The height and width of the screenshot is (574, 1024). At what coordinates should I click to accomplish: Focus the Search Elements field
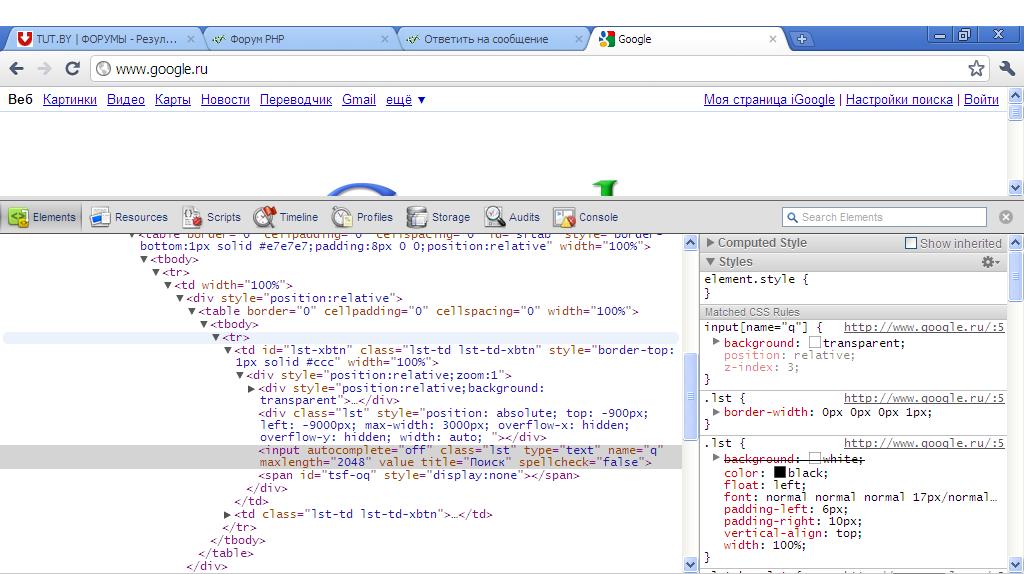point(884,217)
